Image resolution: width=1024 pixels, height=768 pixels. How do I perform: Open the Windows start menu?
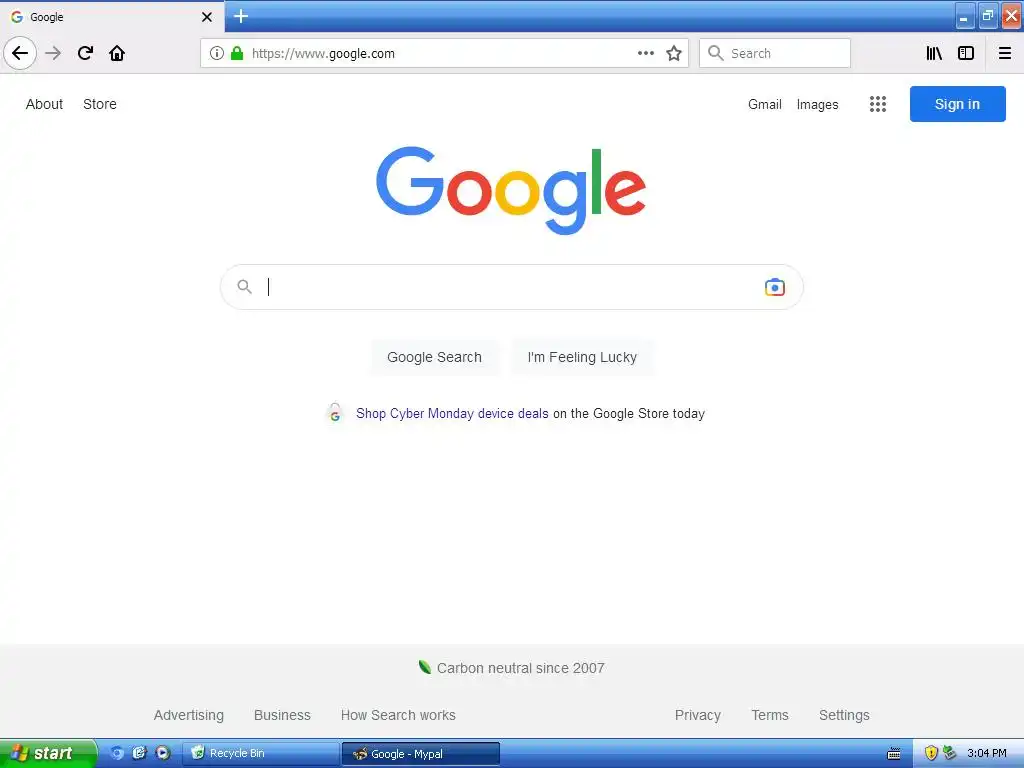coord(47,753)
